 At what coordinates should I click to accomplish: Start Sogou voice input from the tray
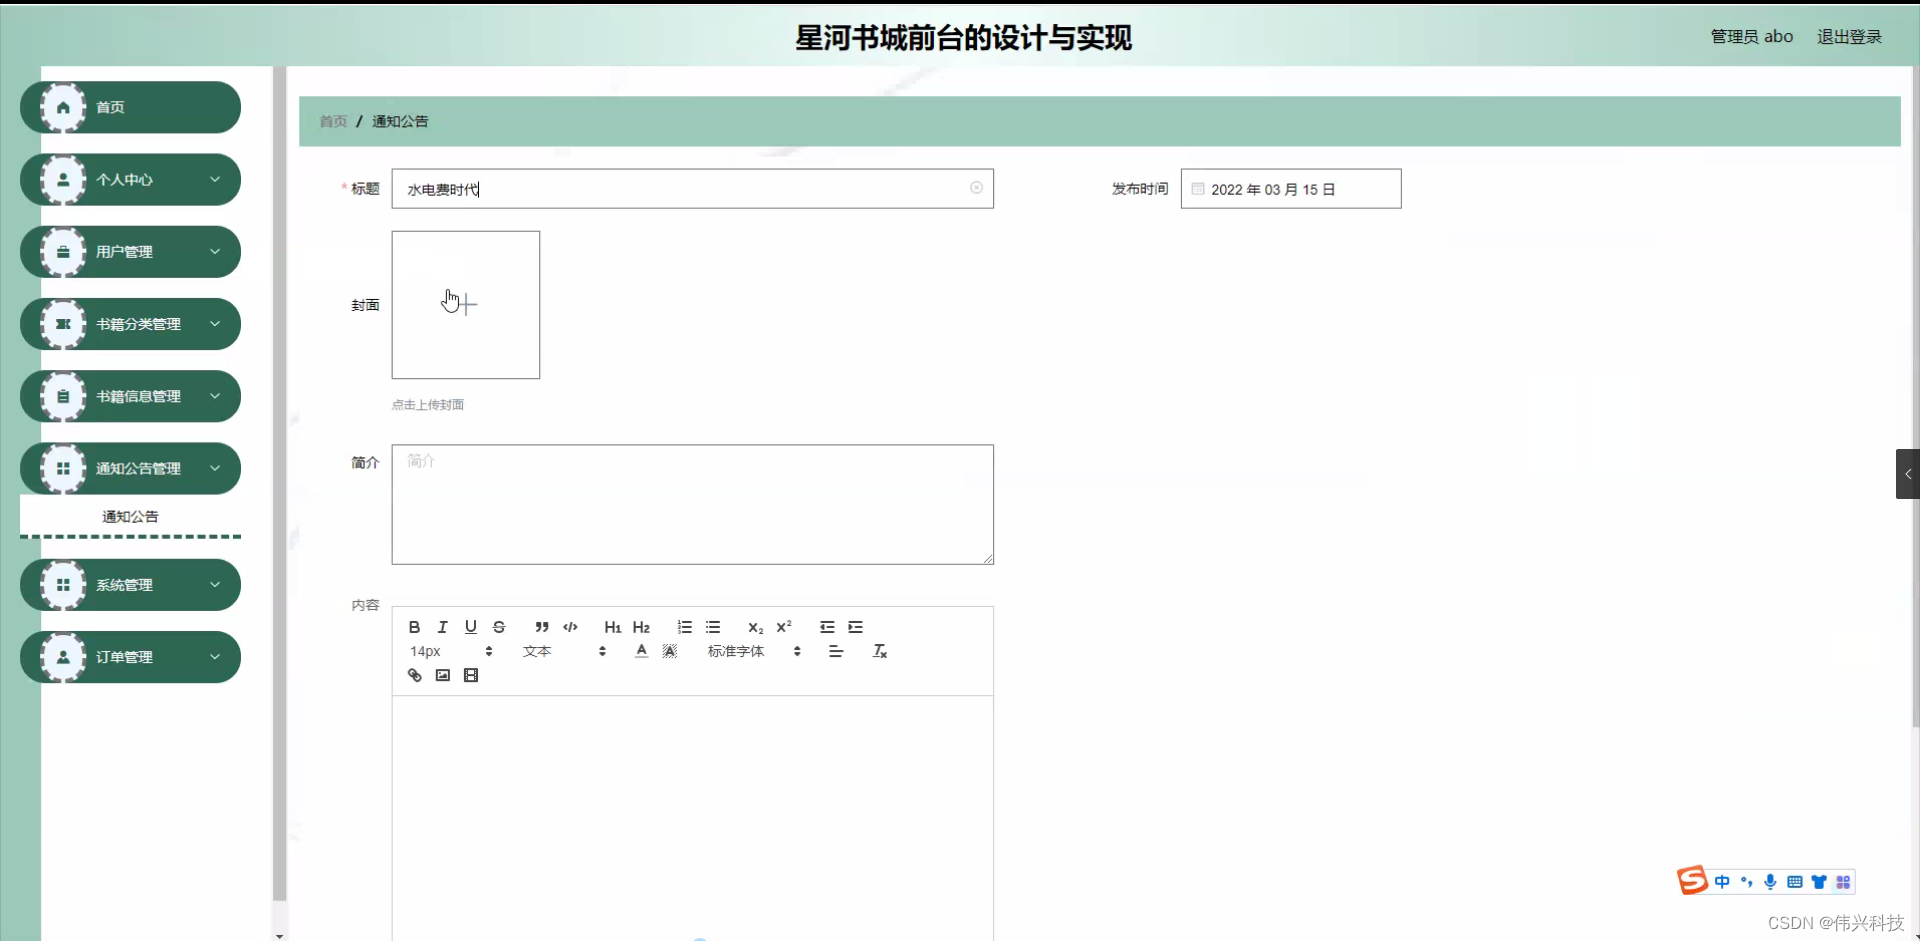1770,881
